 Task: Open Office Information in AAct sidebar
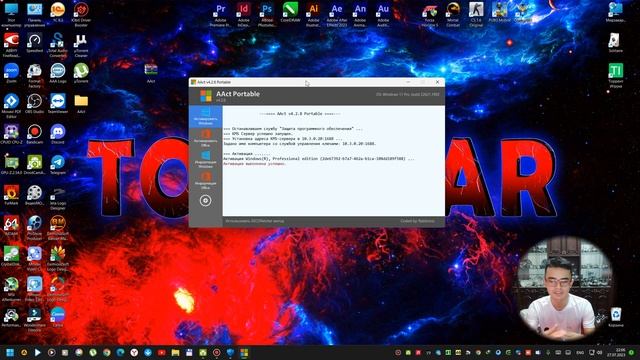(x=205, y=181)
